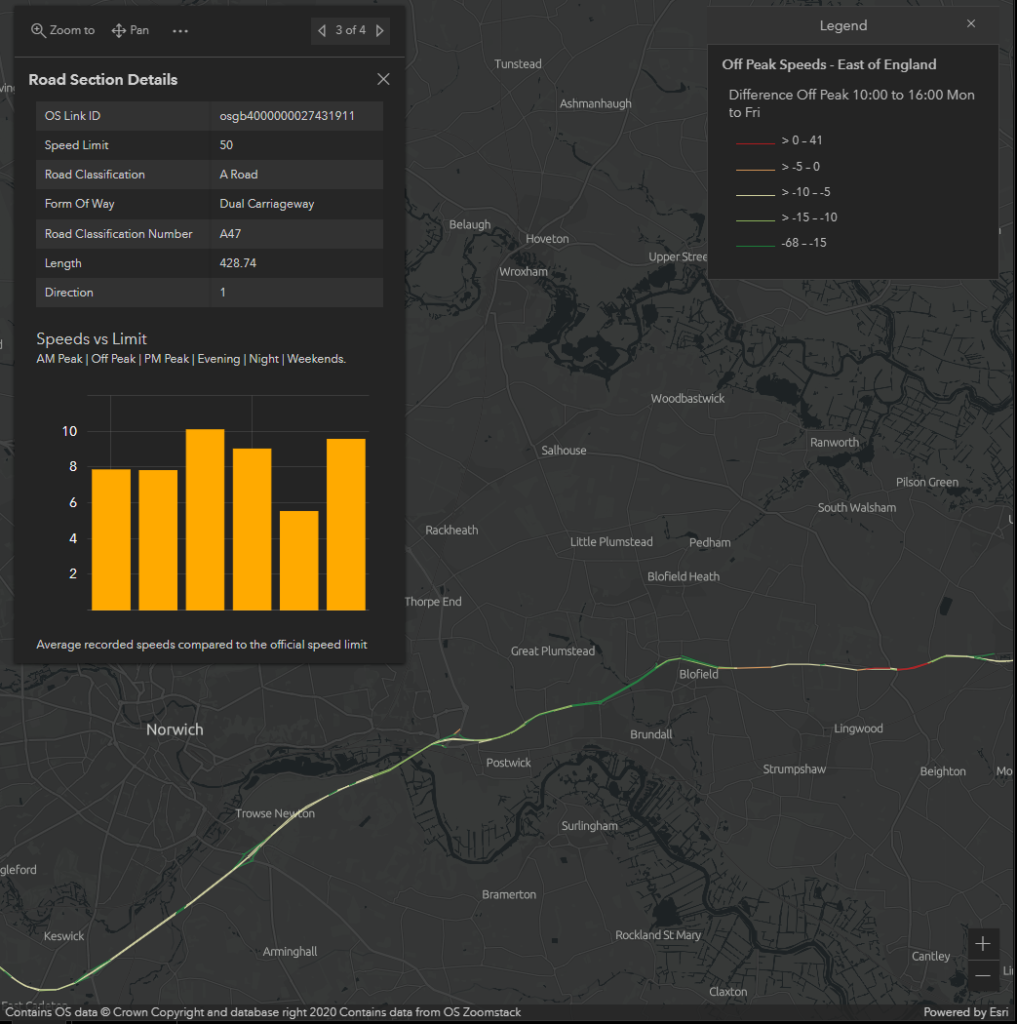Click the Road Classification Number row A47

tap(210, 234)
